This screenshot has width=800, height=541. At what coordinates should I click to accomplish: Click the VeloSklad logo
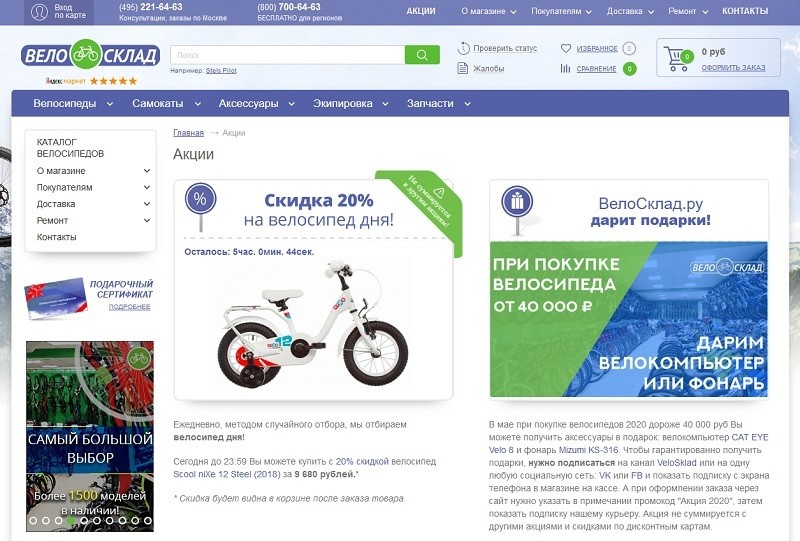90,54
